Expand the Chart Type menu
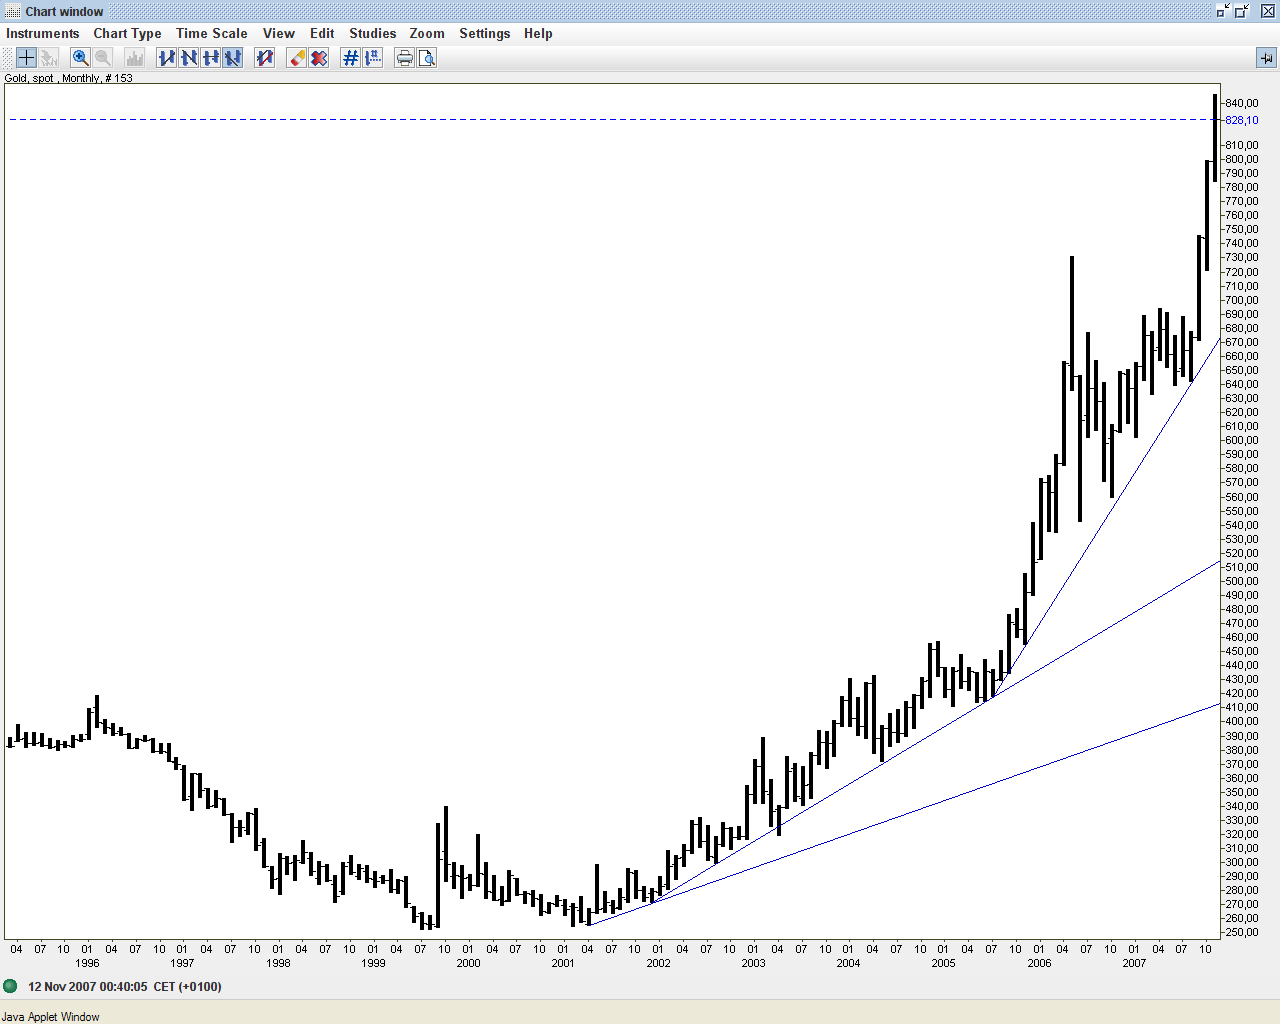Screen dimensions: 1280x1024 click(x=127, y=33)
